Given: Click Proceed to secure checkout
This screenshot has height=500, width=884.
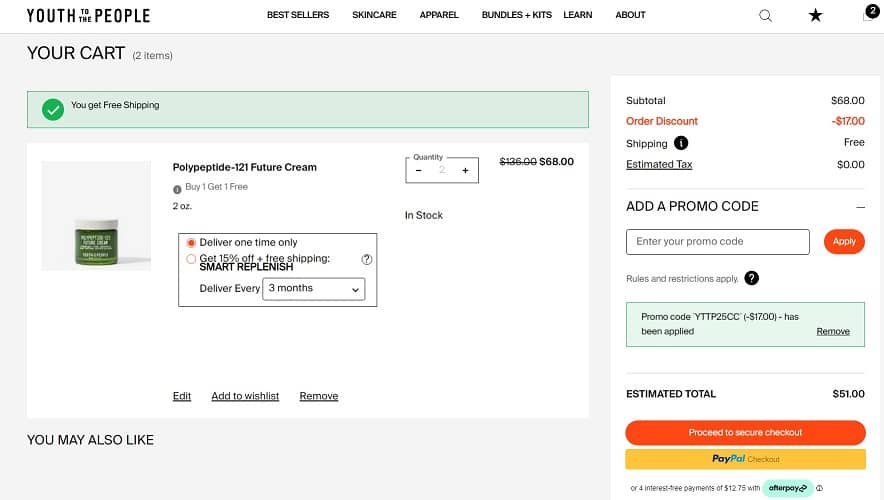Looking at the screenshot, I should coord(745,432).
